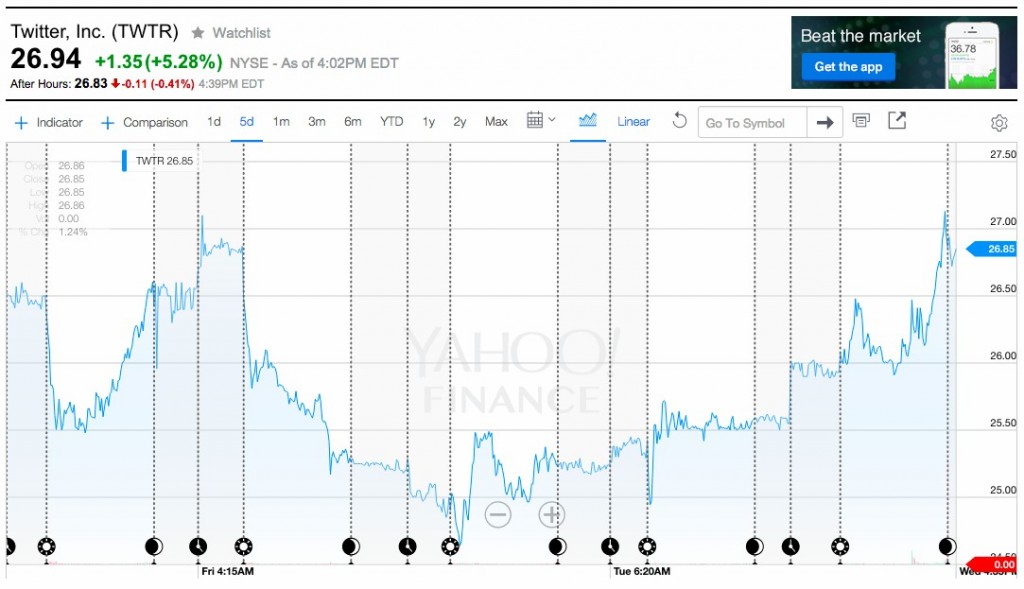Zoom in using the plus circle
This screenshot has height=589, width=1024.
552,514
